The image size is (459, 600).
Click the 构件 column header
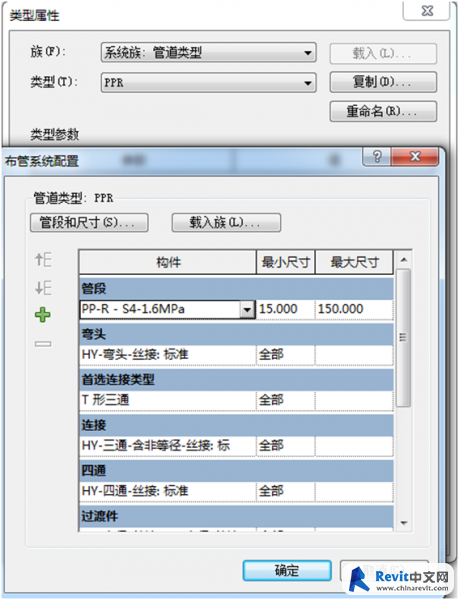tap(168, 262)
